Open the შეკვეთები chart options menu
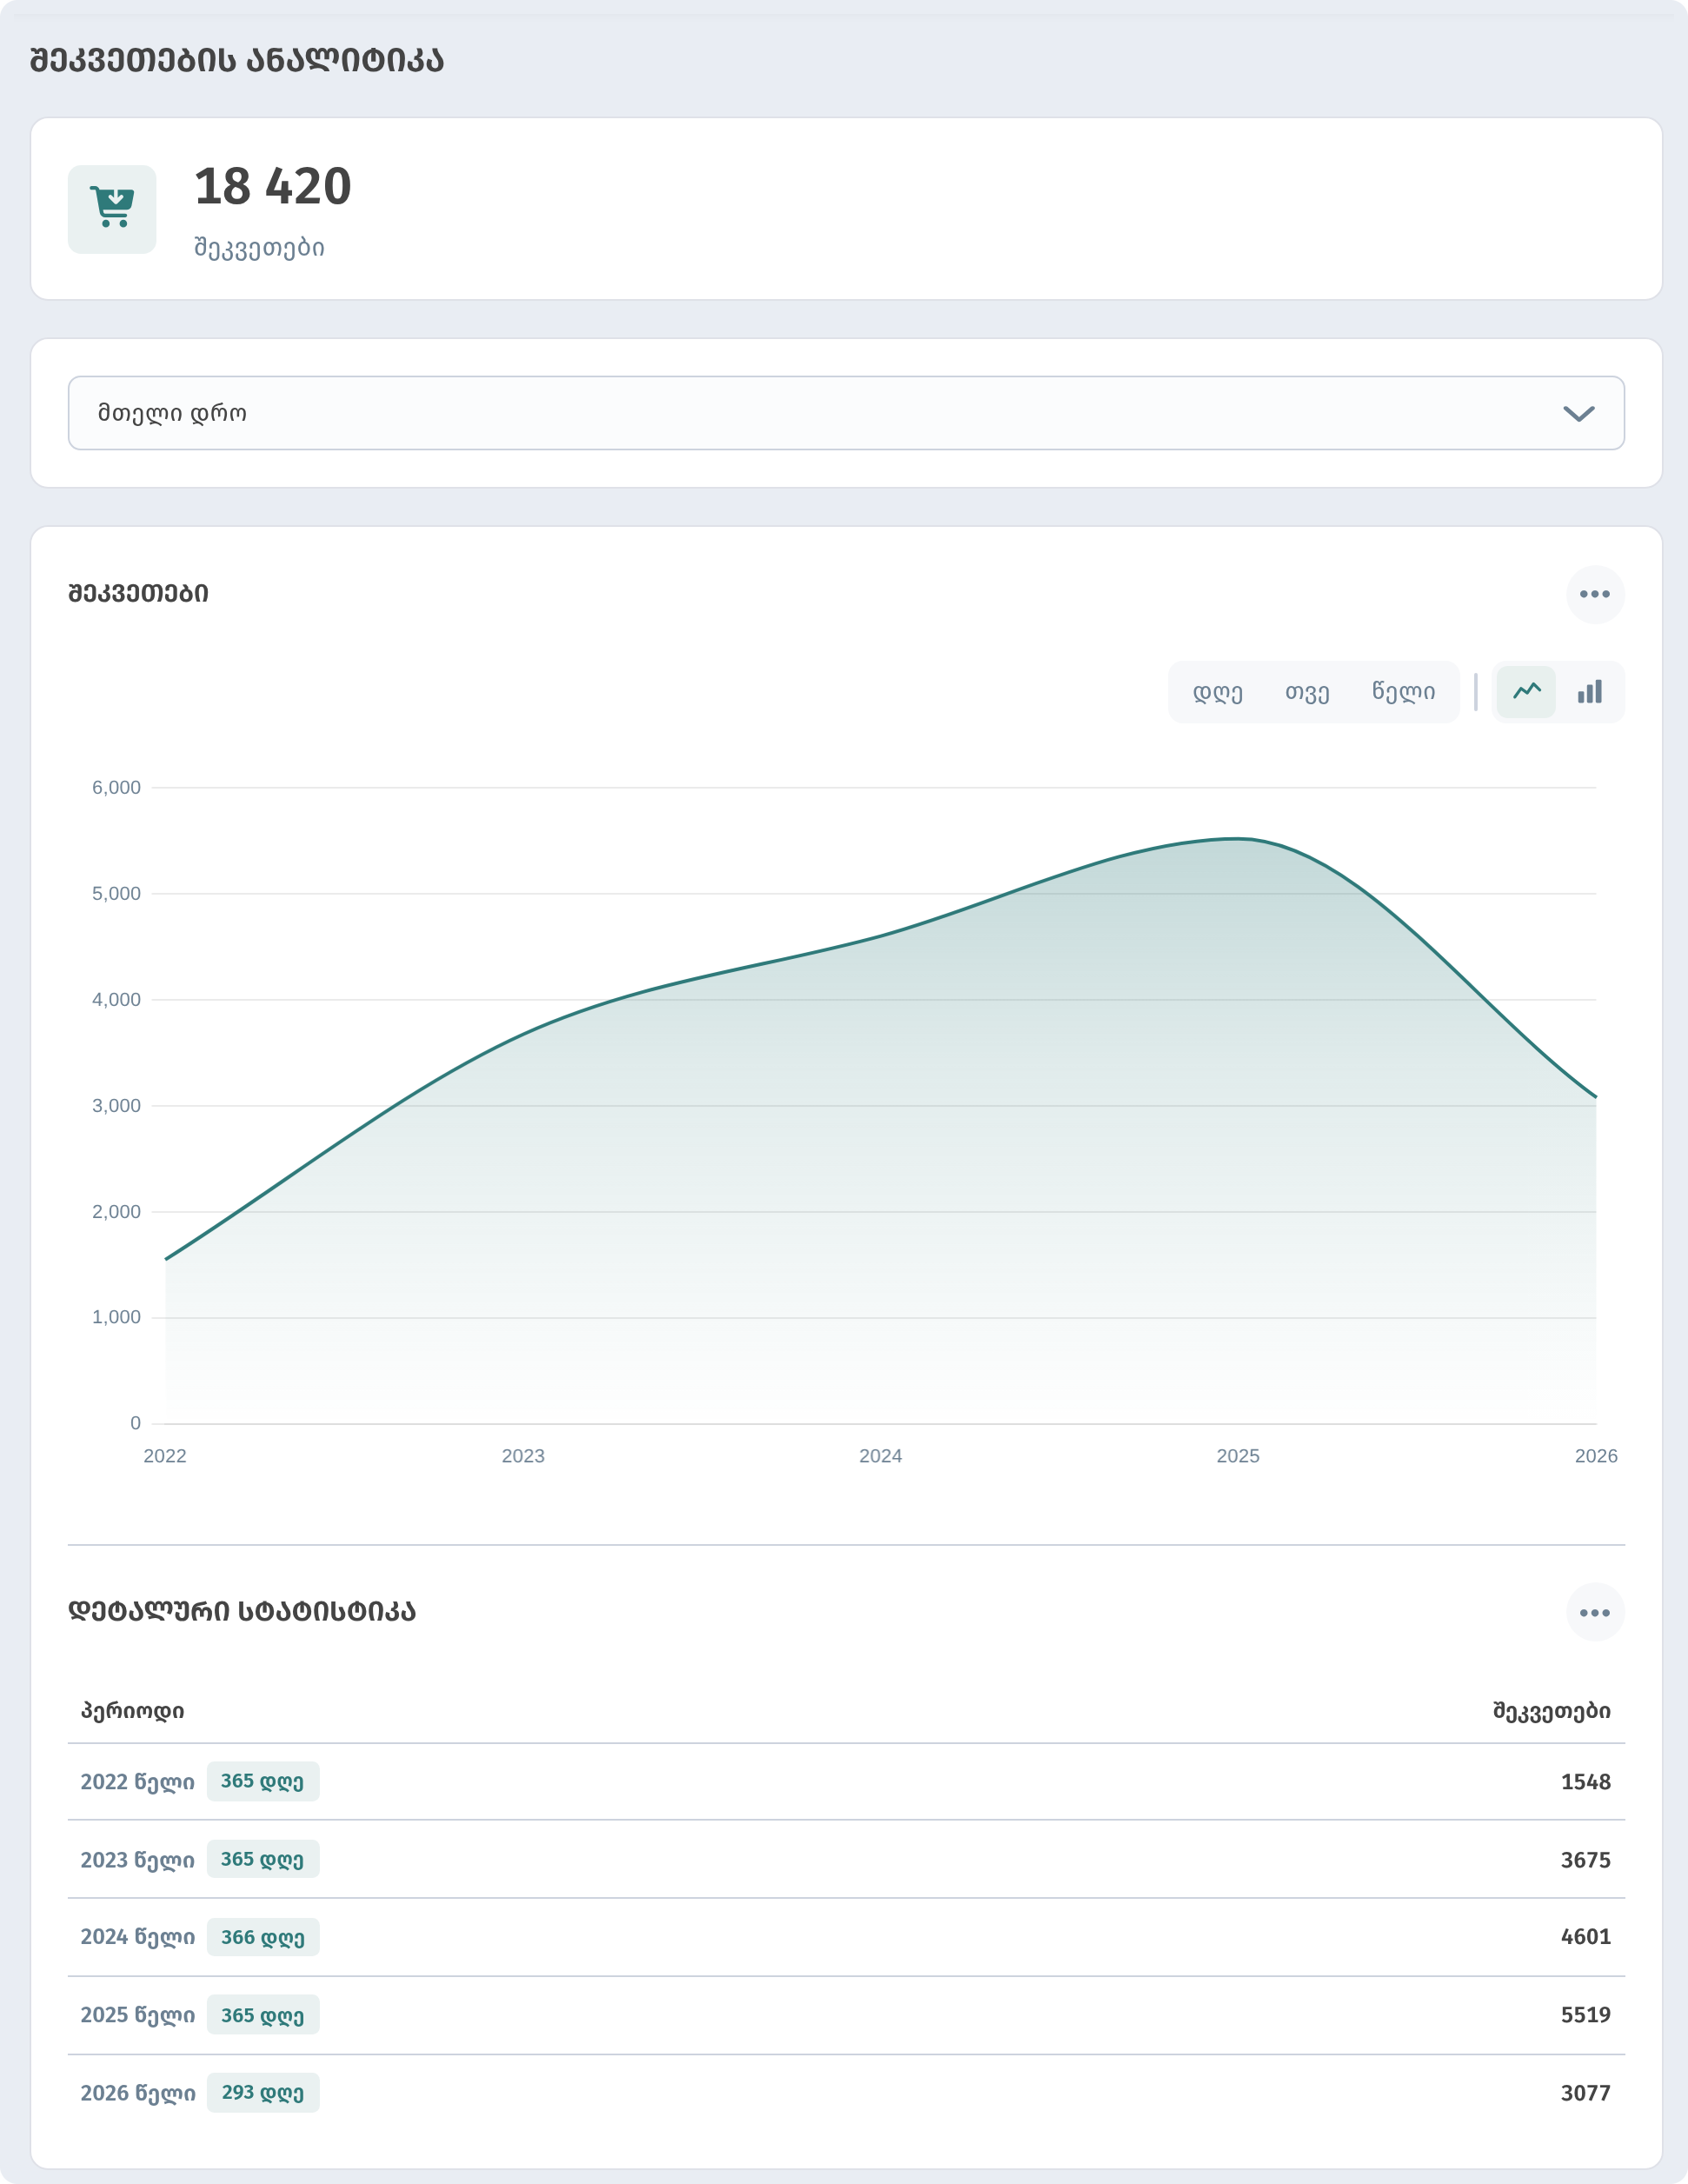The height and width of the screenshot is (2184, 1688). 1595,594
